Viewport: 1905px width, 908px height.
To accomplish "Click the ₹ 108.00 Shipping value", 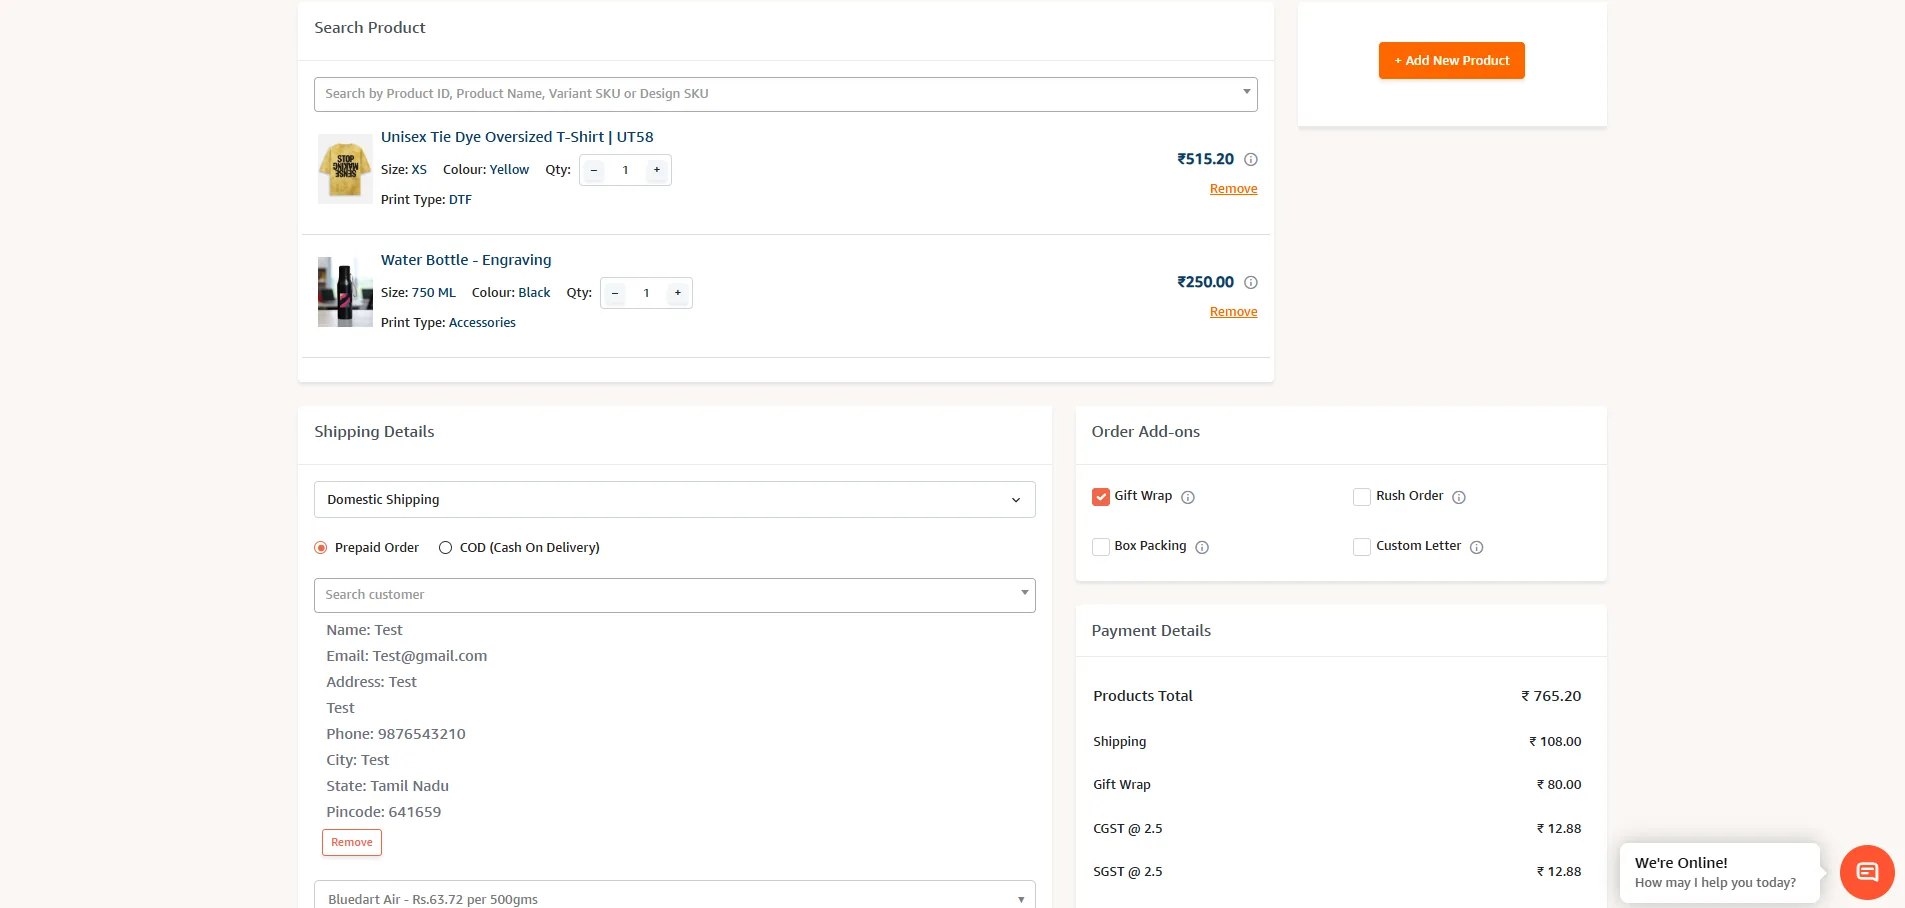I will pos(1555,742).
